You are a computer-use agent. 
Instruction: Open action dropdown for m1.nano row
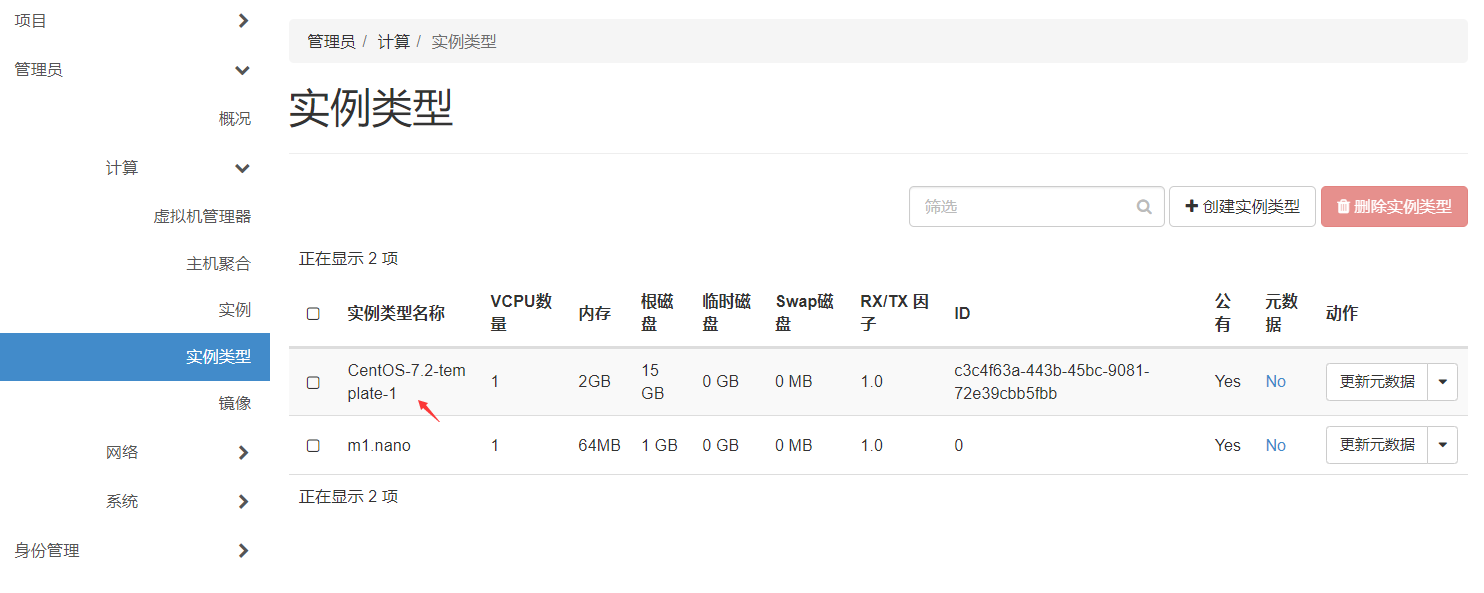1442,445
